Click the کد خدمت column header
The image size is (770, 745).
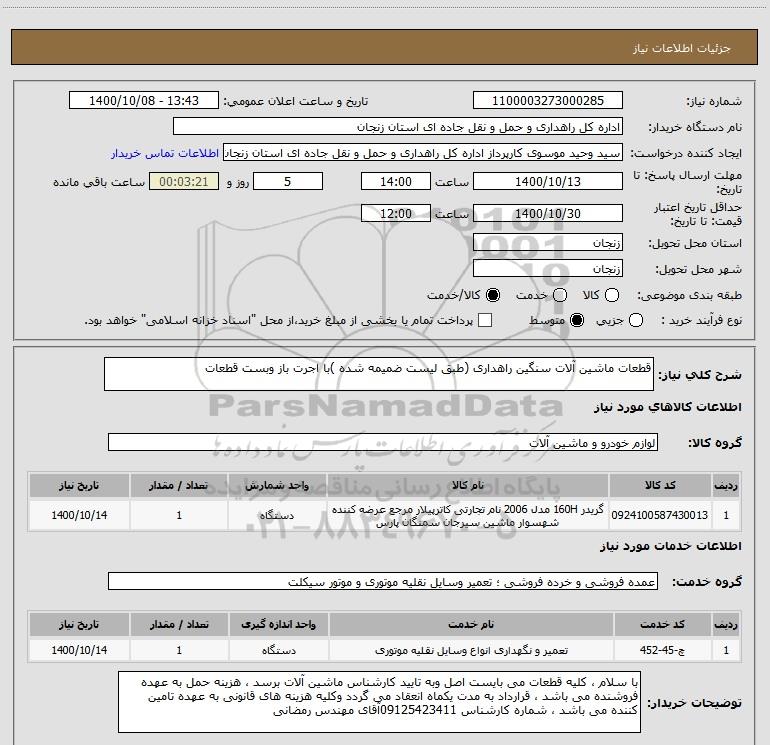(x=662, y=625)
